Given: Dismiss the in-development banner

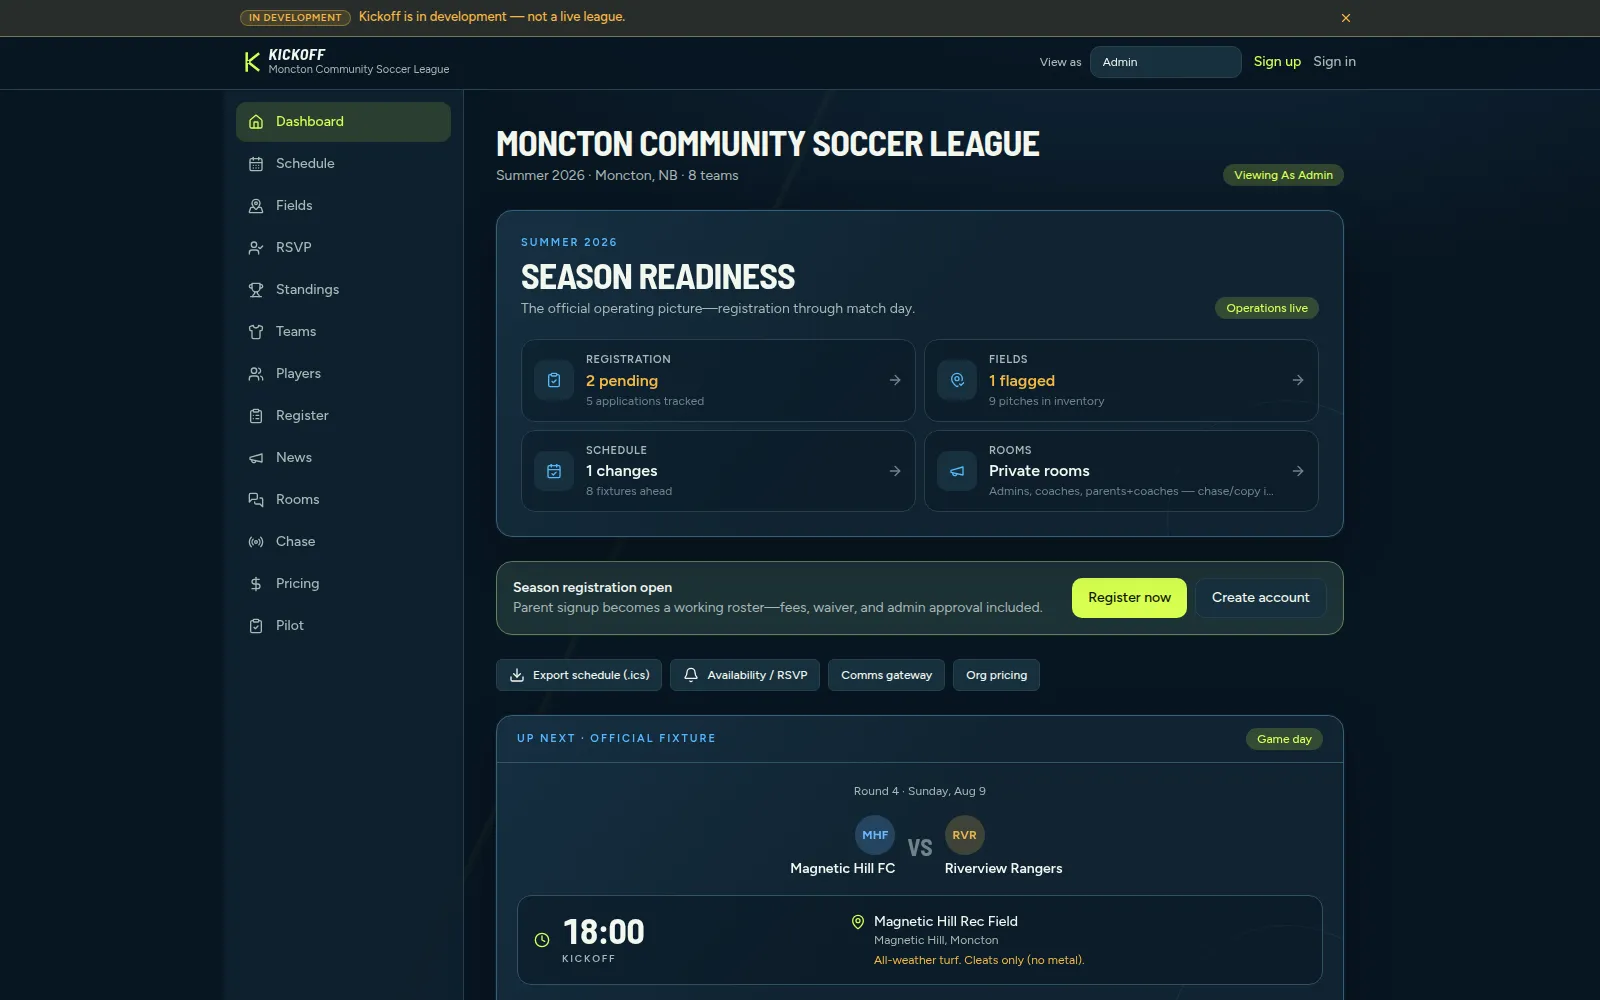Looking at the screenshot, I should [x=1346, y=18].
